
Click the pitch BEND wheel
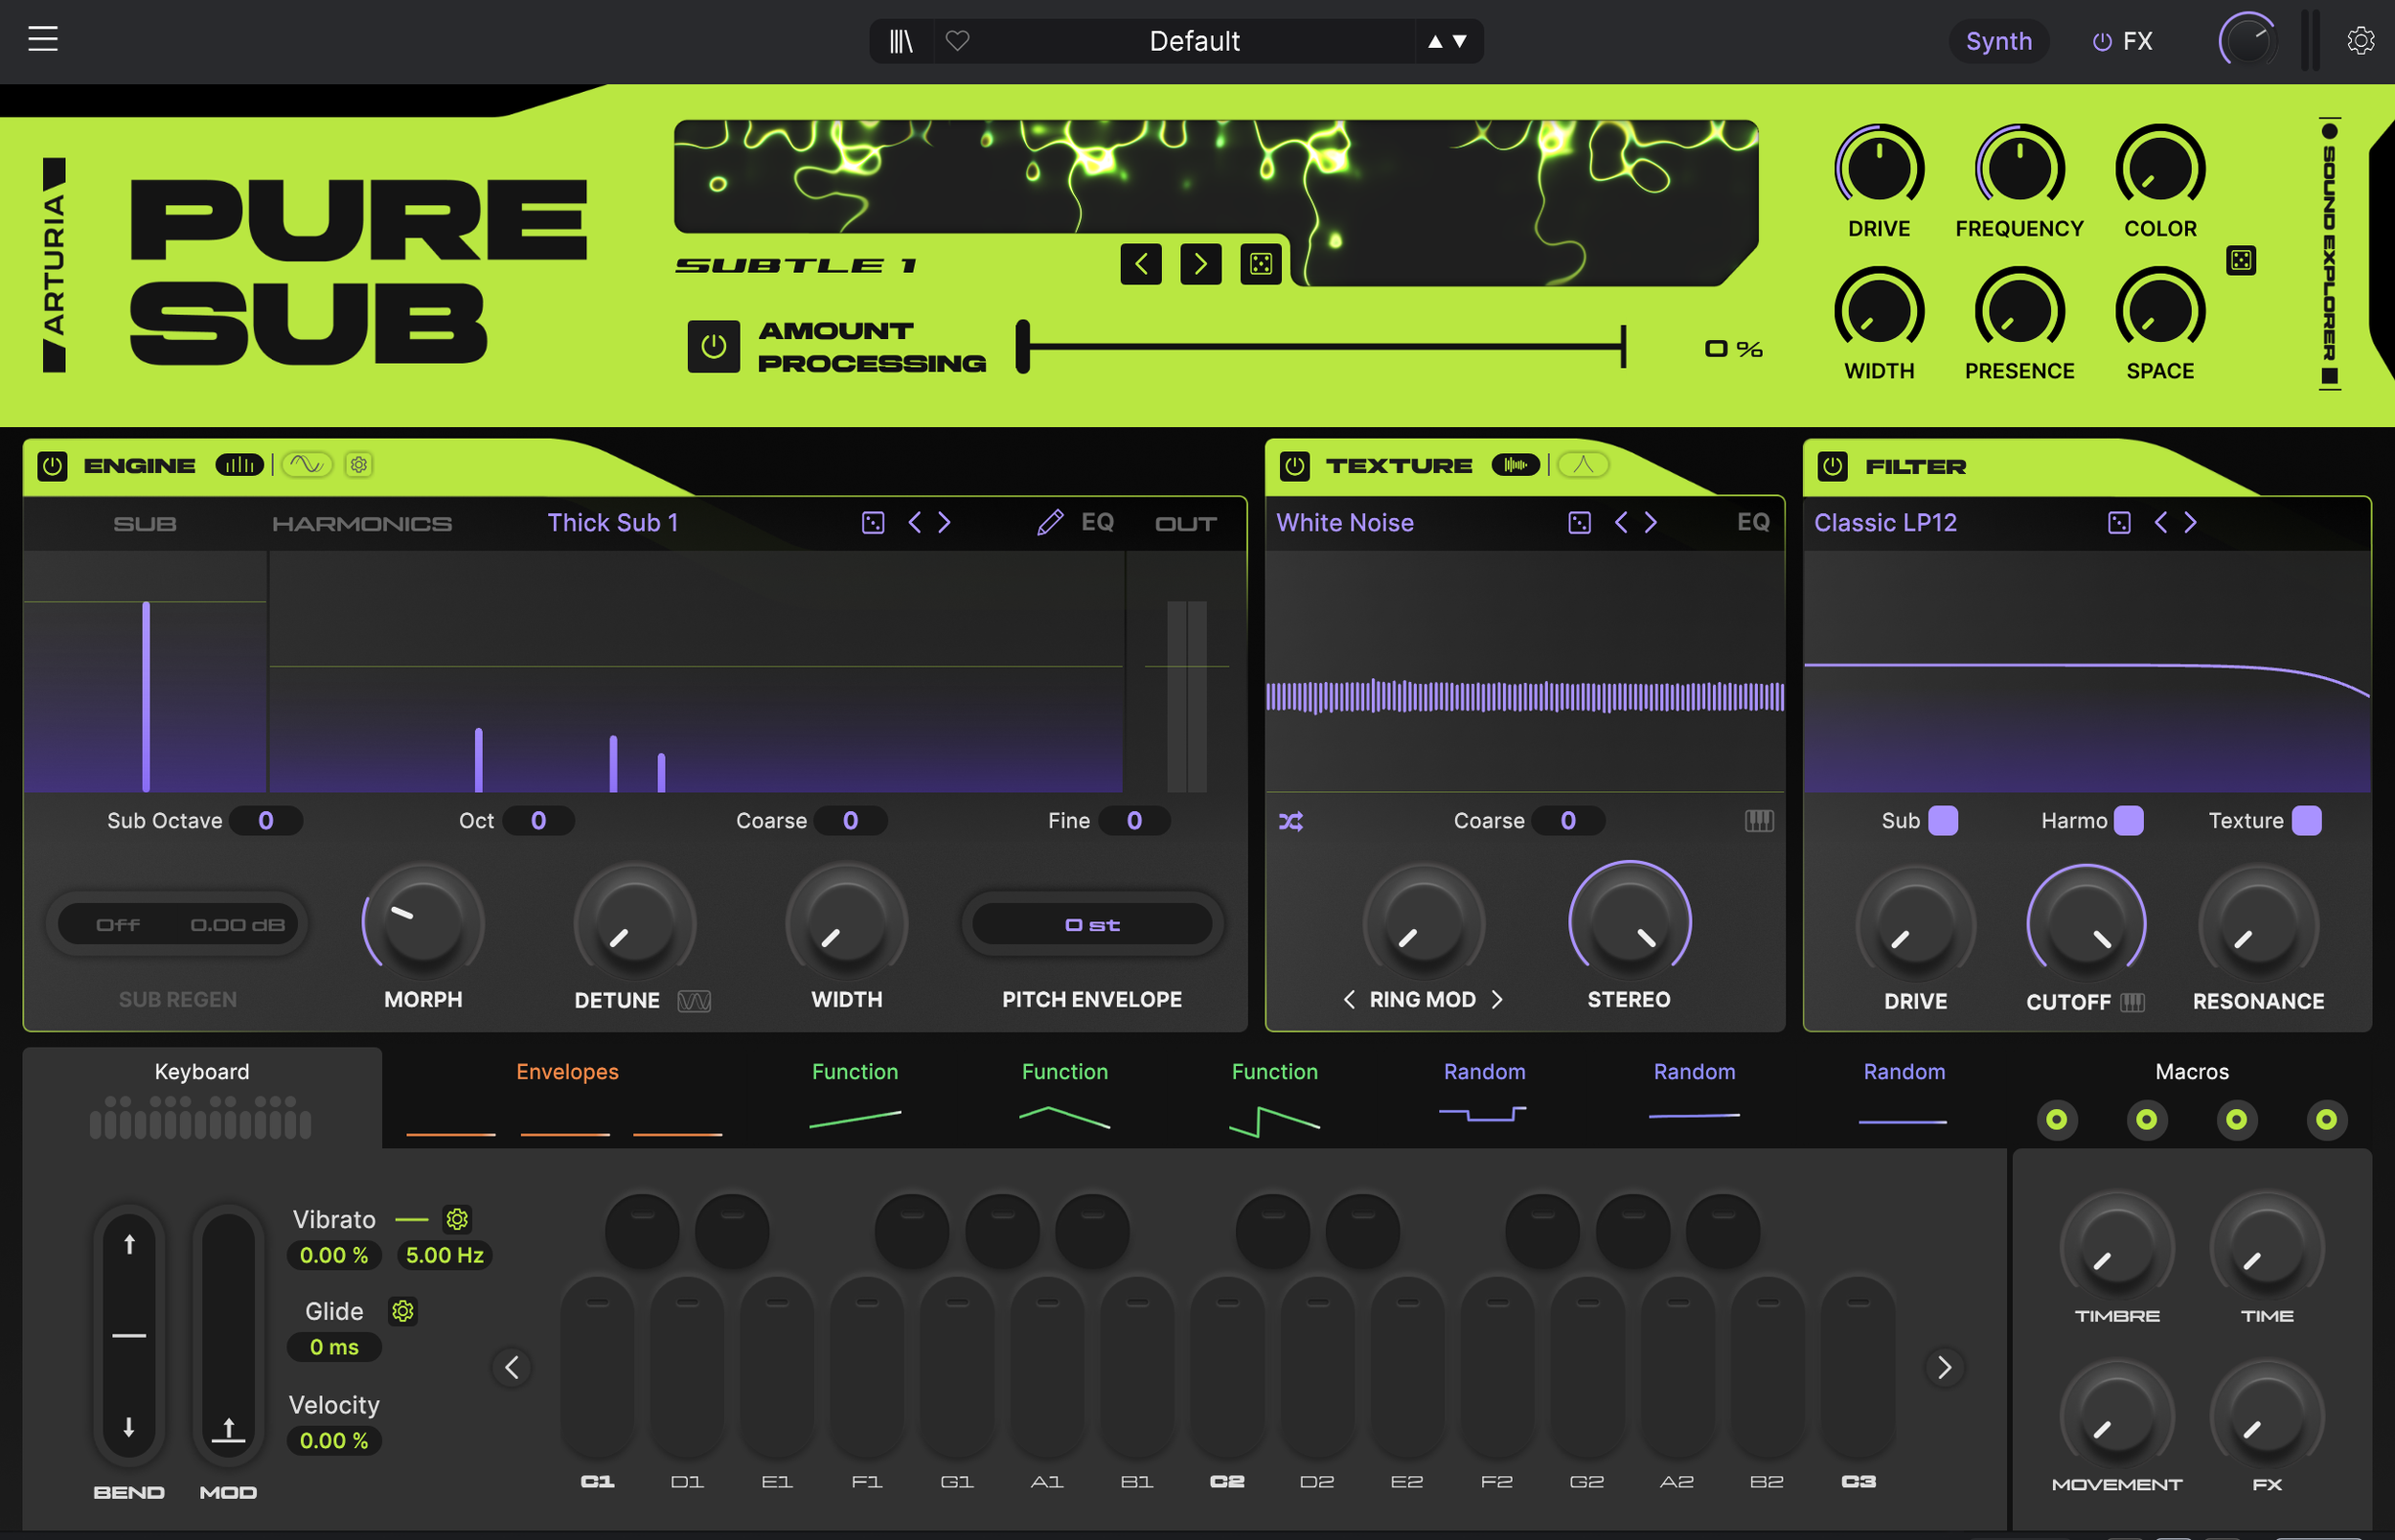click(x=129, y=1335)
